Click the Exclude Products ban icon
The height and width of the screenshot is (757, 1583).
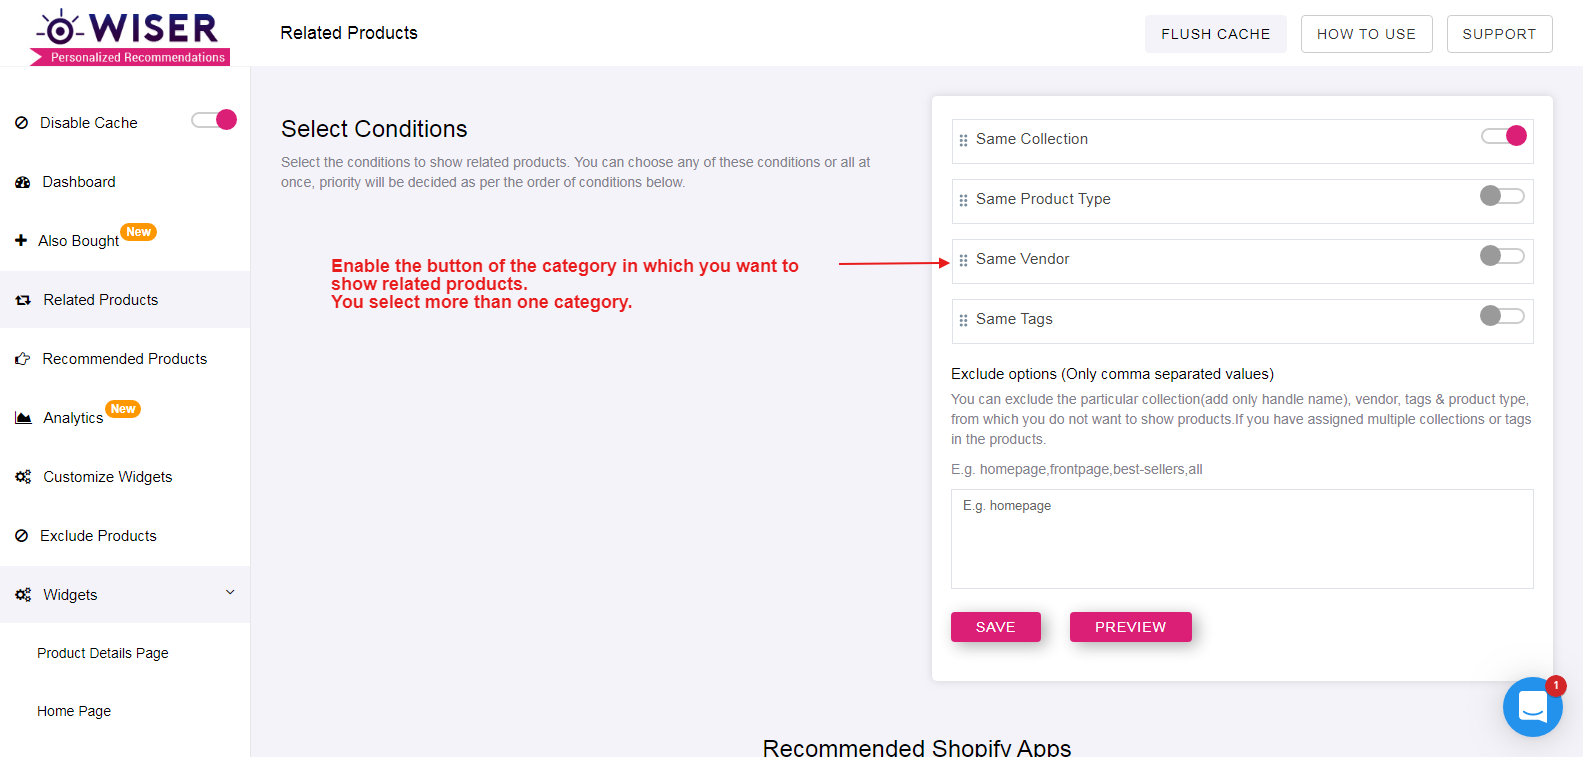pos(22,536)
